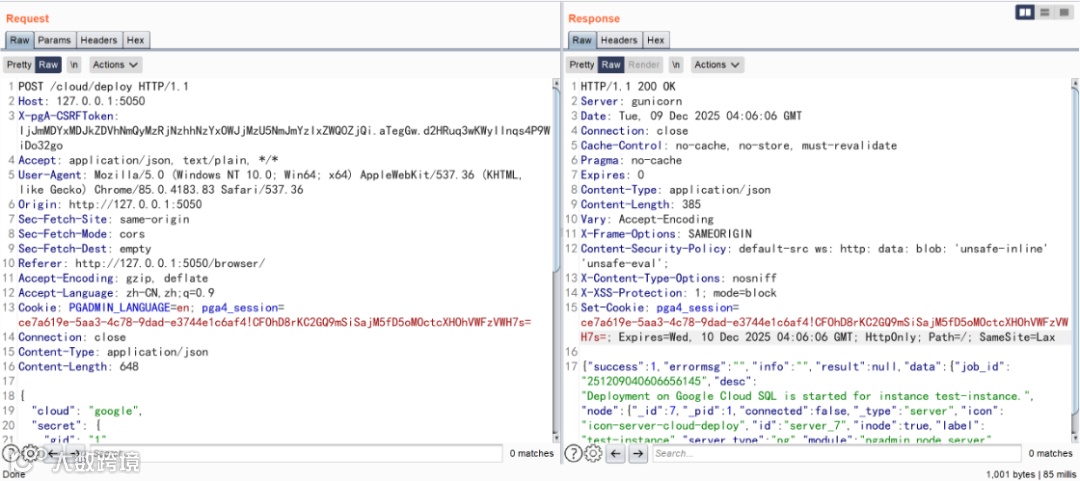The image size is (1080, 481).
Task: Click the X-pgA-CSRFToken header name
Action: [x=68, y=116]
